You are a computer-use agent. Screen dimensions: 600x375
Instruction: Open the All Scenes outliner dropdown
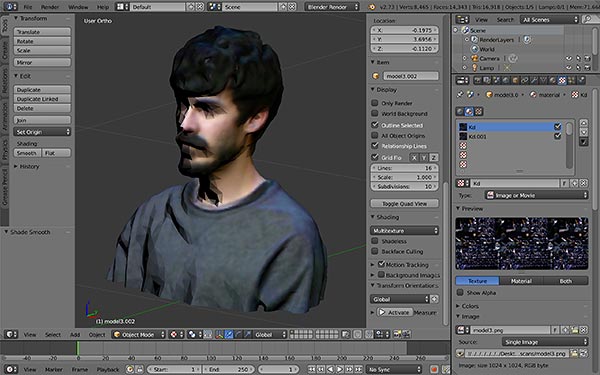549,20
